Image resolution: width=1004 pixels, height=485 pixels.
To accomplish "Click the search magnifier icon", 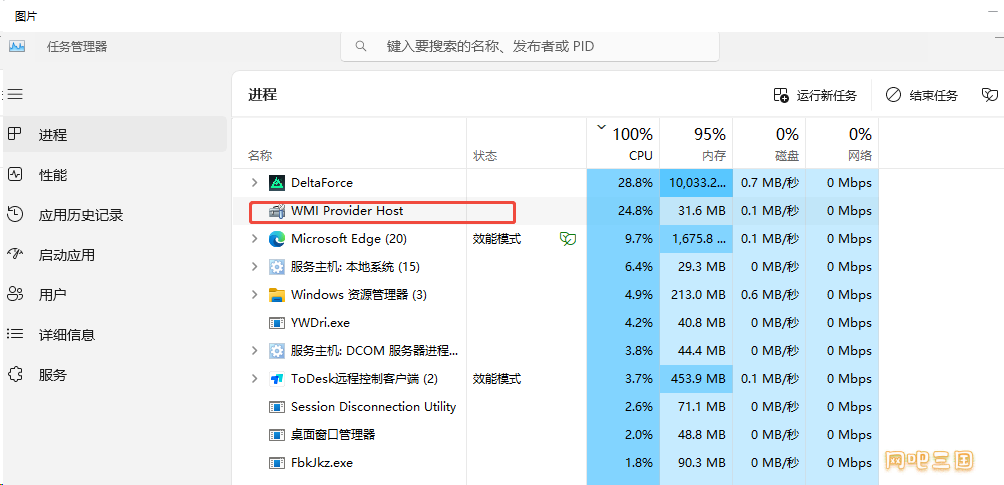I will (x=360, y=46).
